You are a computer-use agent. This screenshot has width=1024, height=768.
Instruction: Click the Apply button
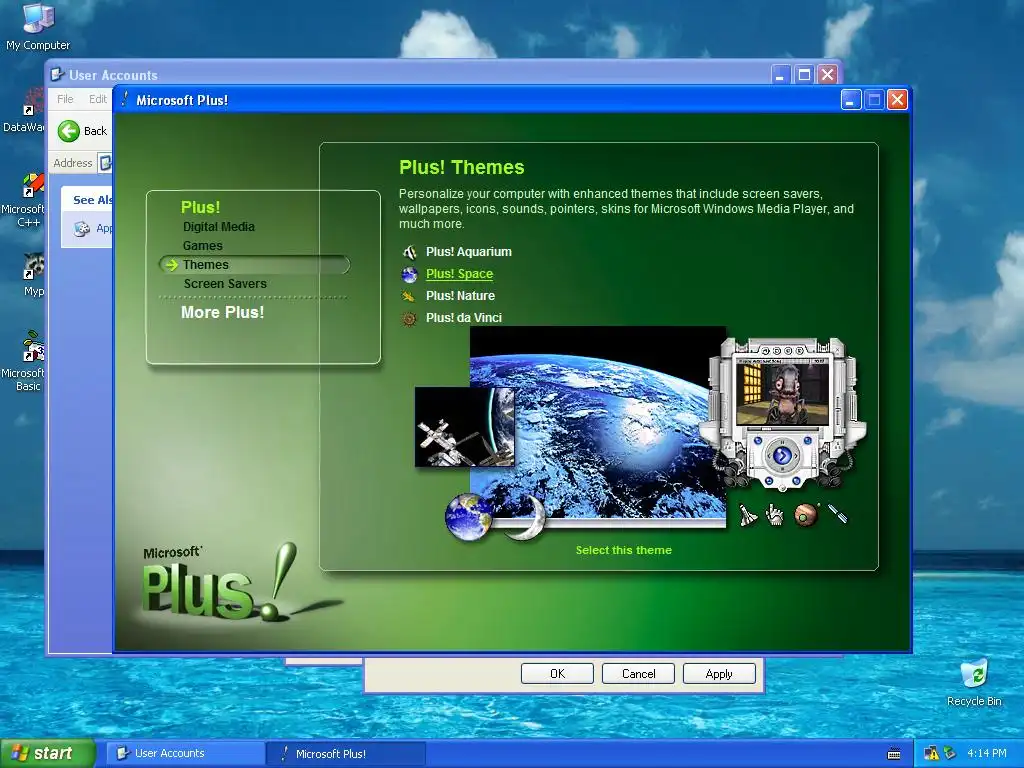[x=719, y=674]
